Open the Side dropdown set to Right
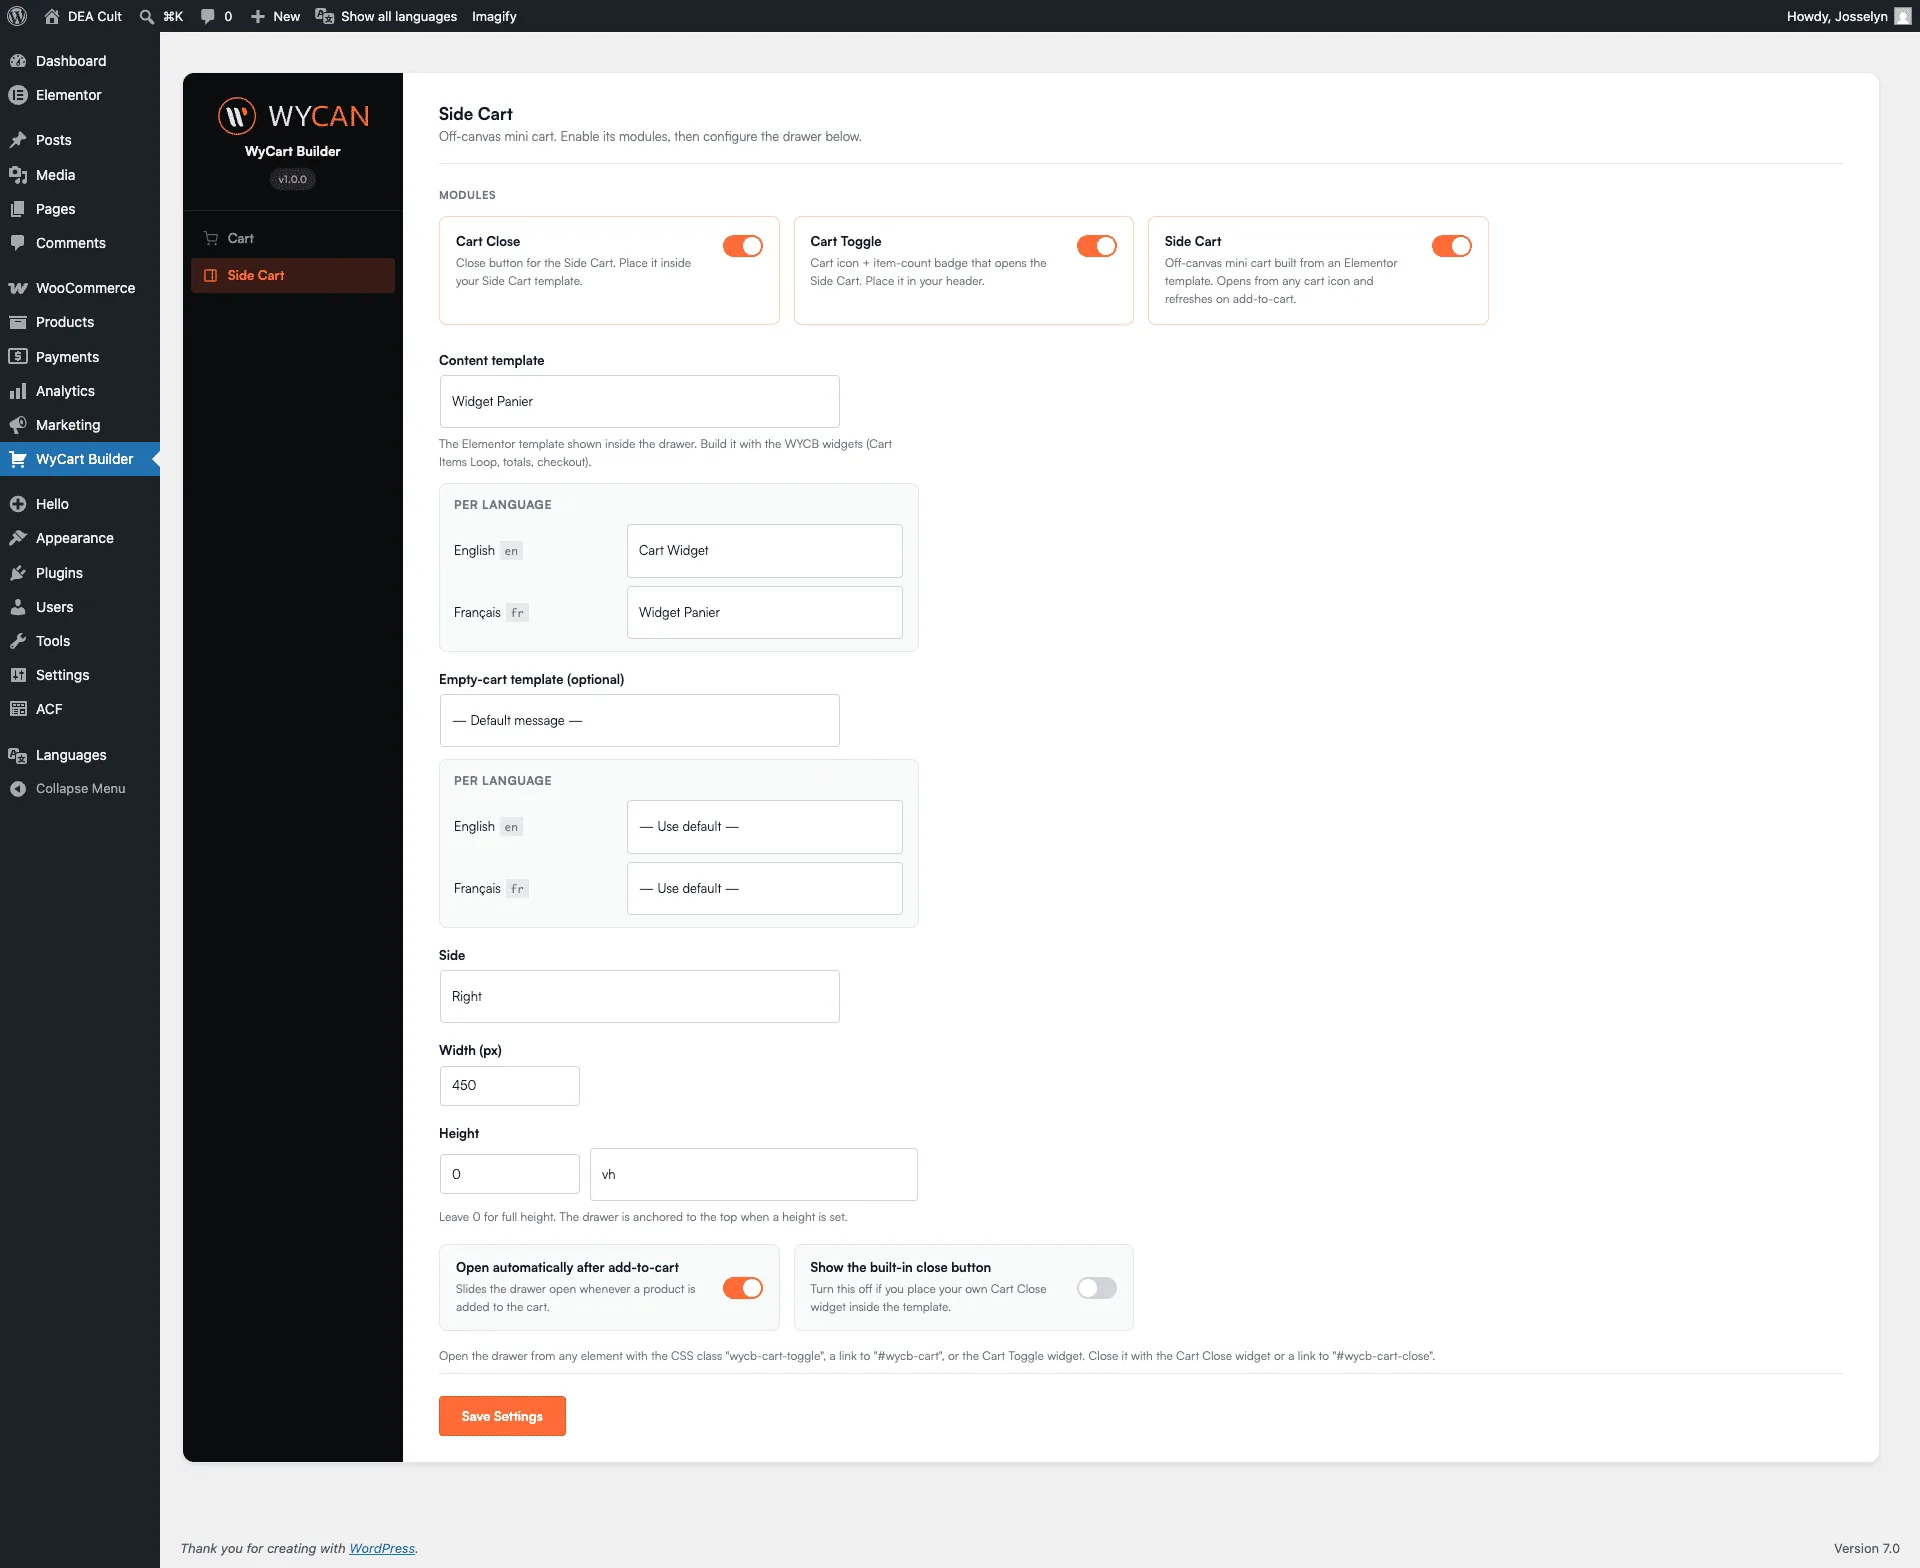Image resolution: width=1920 pixels, height=1568 pixels. [640, 996]
